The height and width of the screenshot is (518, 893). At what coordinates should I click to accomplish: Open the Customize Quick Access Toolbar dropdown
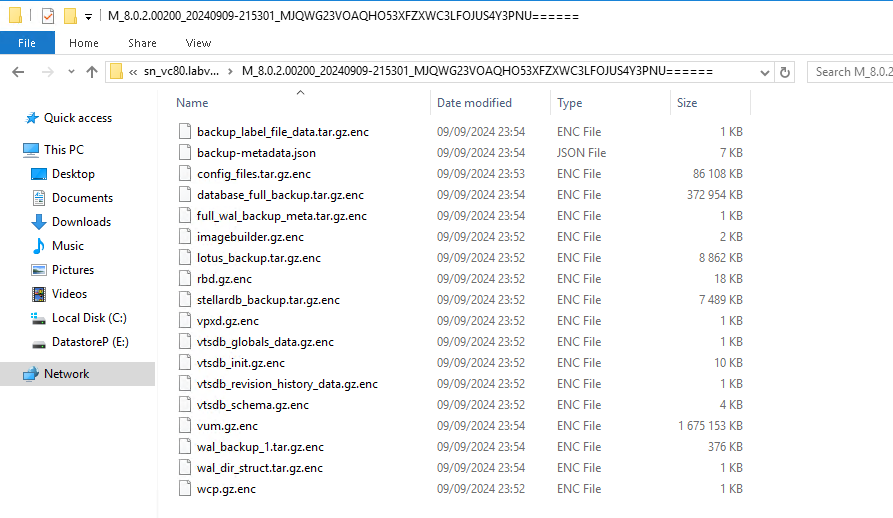[88, 17]
